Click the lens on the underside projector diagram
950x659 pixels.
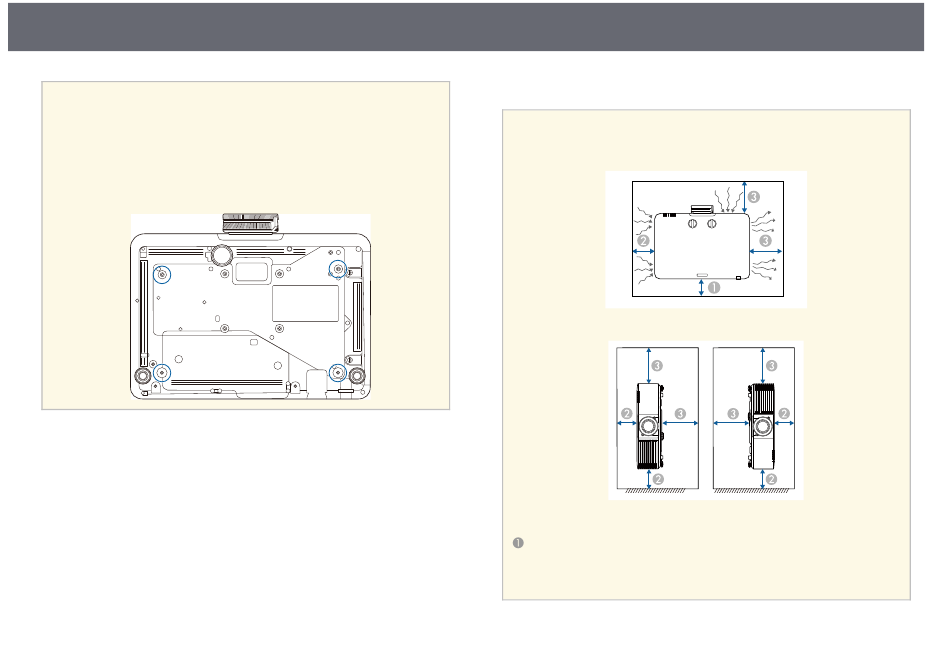pyautogui.click(x=250, y=223)
